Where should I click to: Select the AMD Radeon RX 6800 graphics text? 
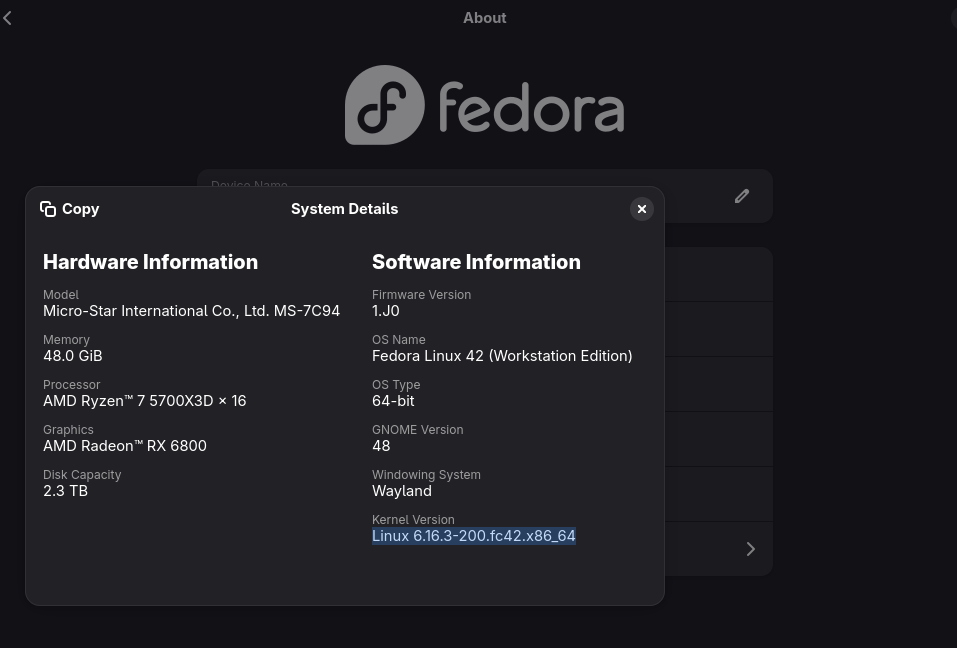coord(125,446)
